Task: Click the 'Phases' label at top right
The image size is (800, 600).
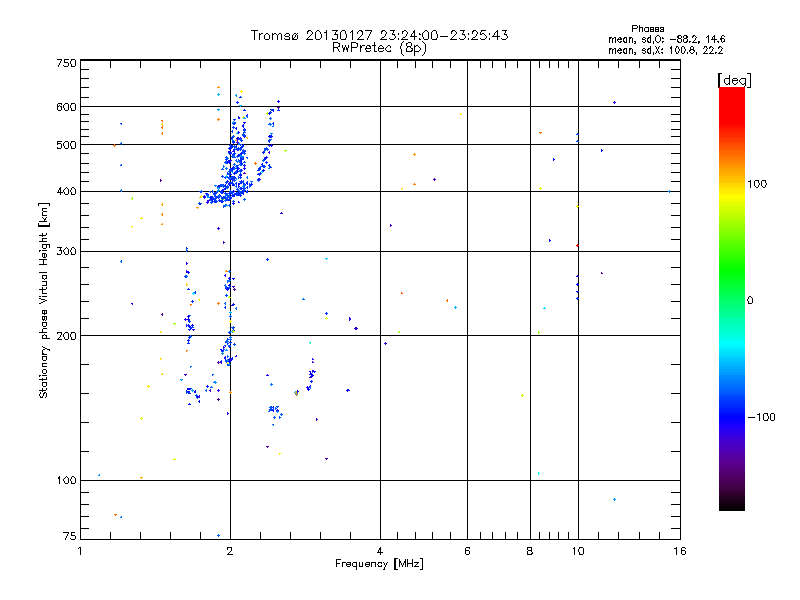Action: (x=647, y=29)
